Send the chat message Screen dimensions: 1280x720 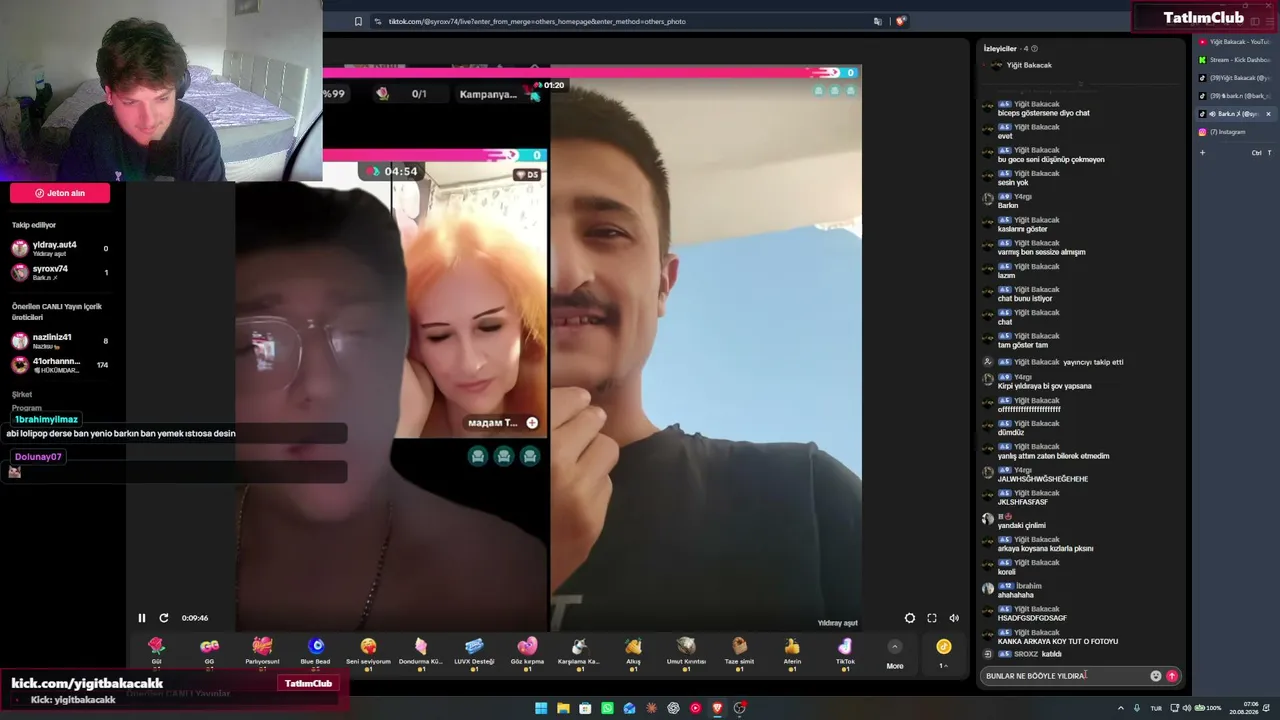(1172, 676)
